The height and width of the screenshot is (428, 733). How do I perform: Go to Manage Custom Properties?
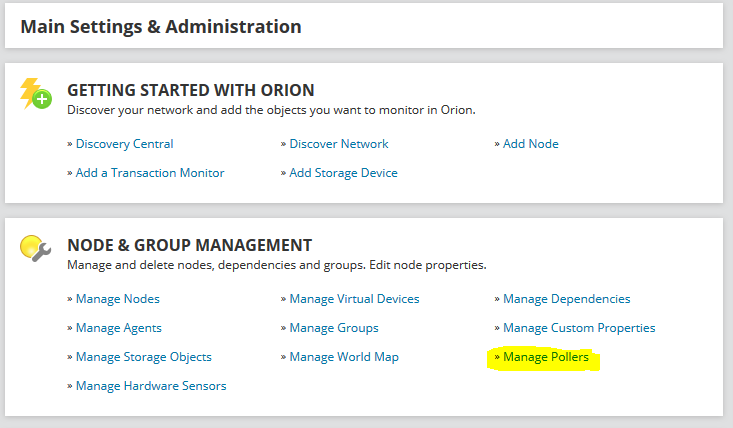pos(579,328)
